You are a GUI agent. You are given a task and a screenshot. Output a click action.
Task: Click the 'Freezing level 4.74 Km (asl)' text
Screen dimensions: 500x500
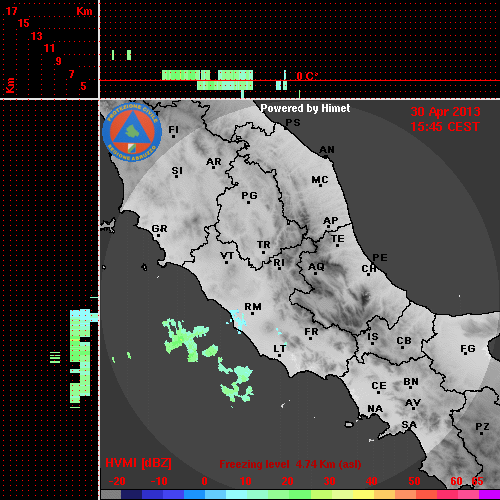290,464
